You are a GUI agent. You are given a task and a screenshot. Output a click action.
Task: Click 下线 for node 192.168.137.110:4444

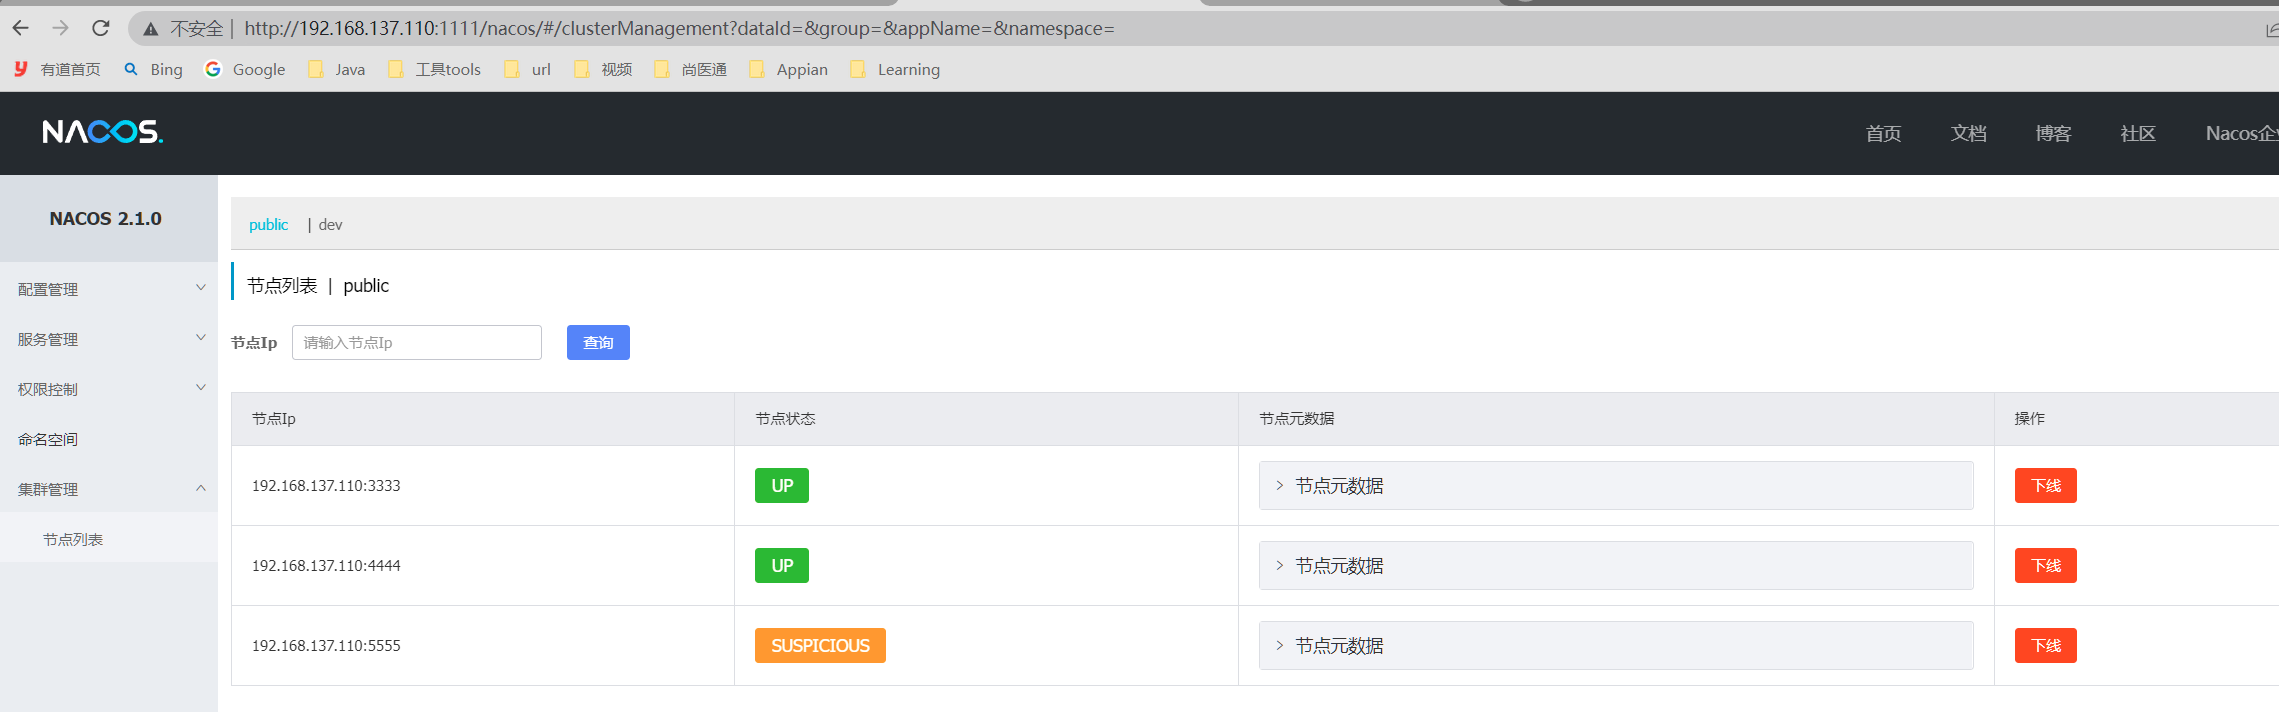click(2045, 565)
